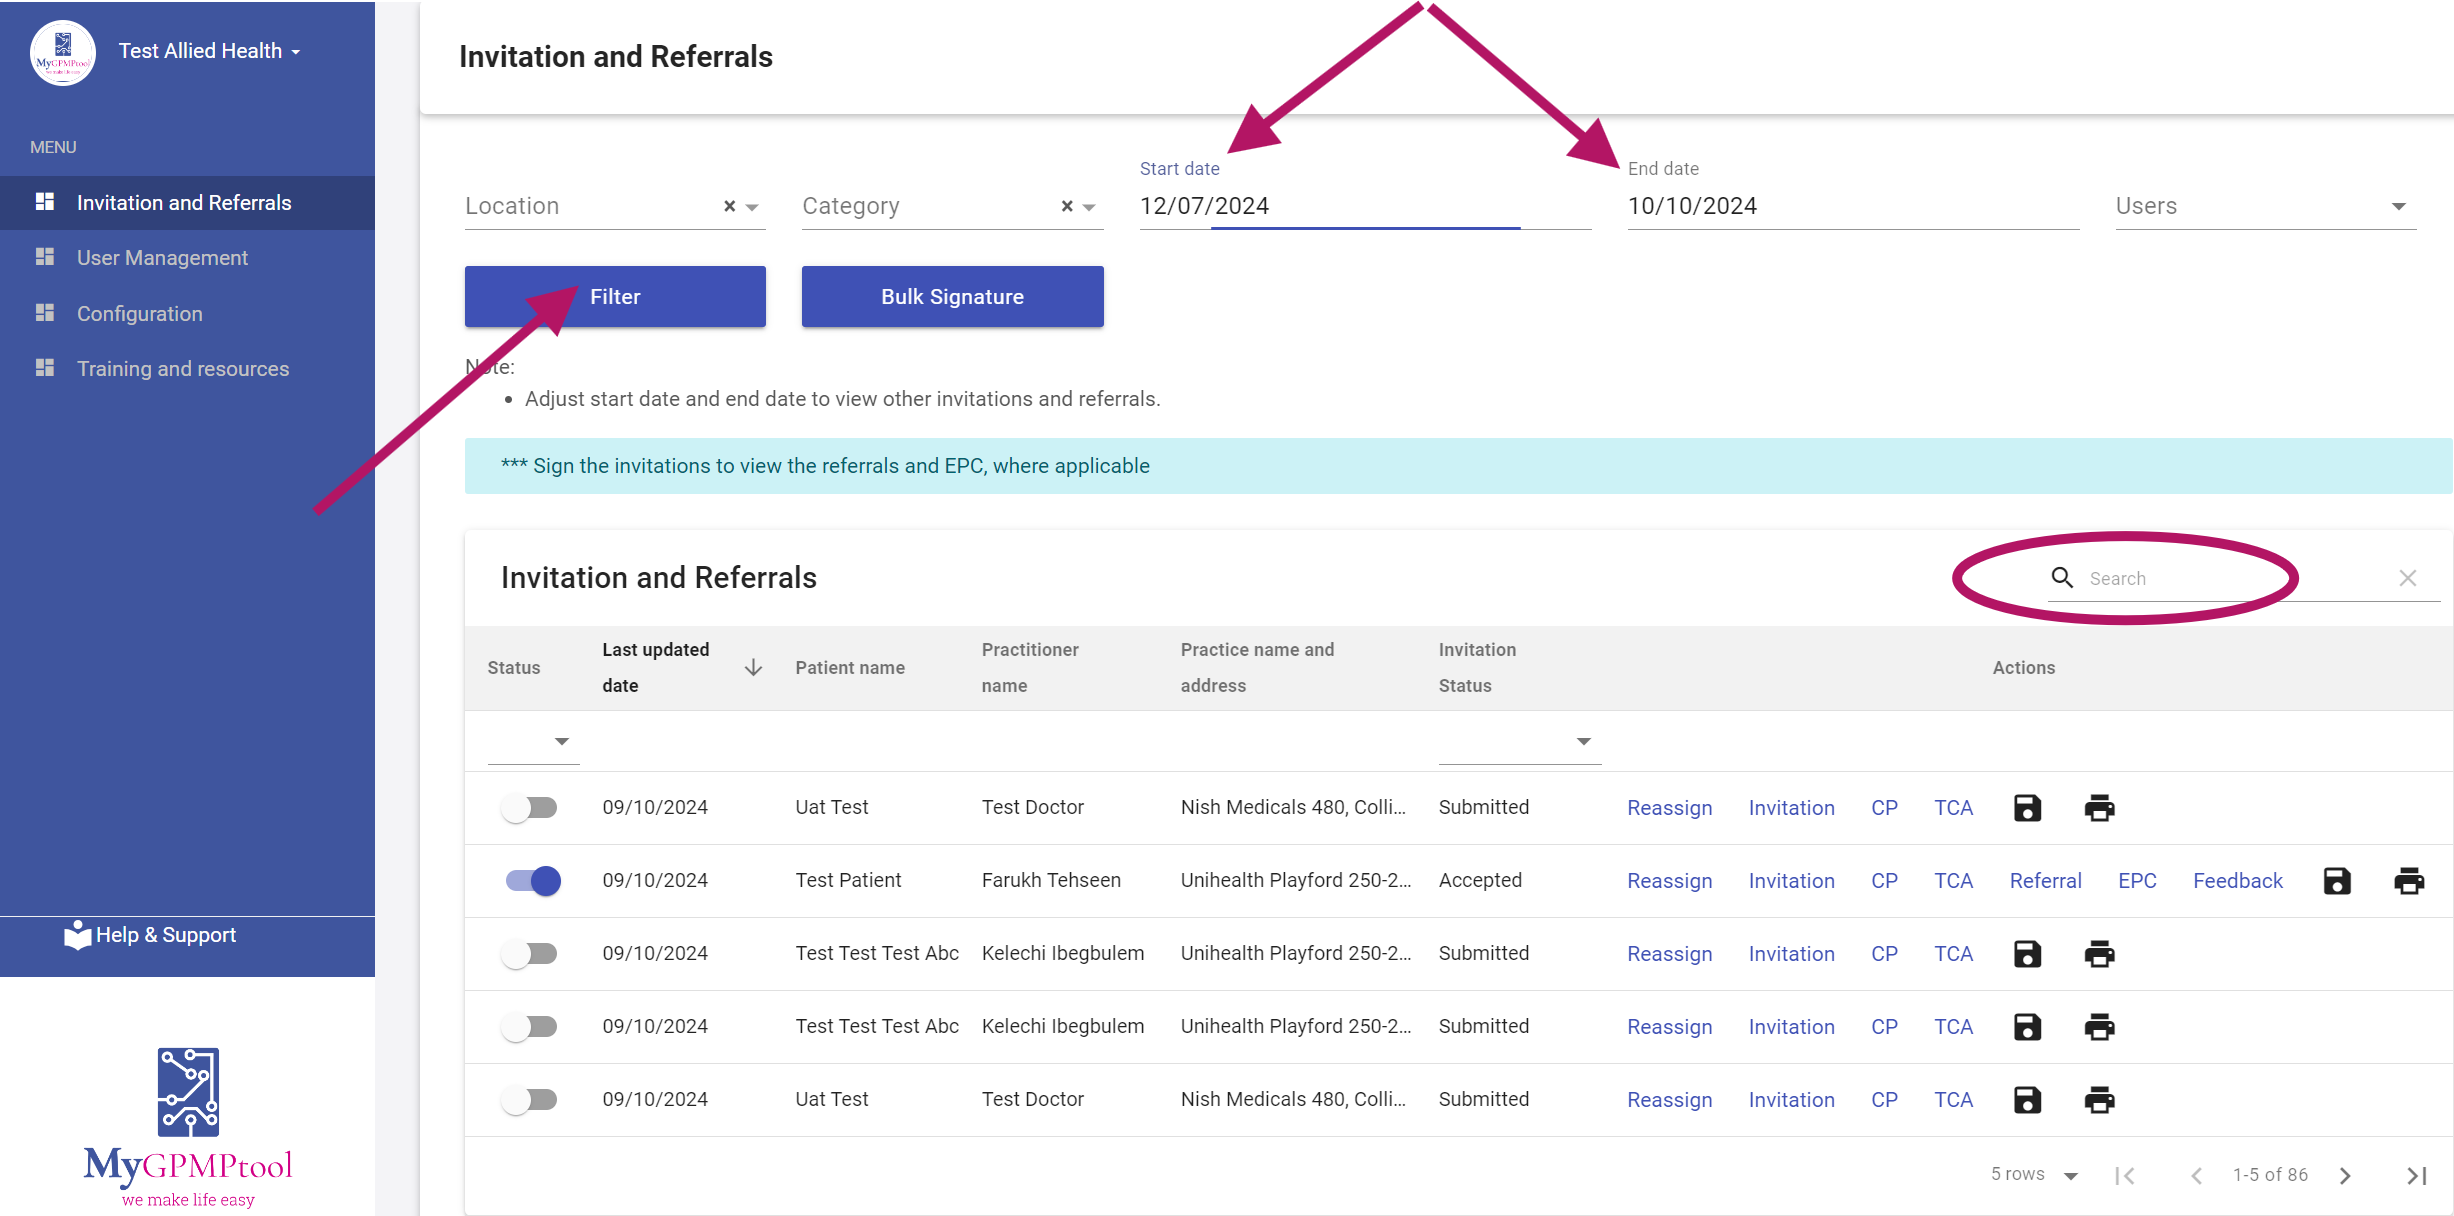
Task: Click the User Management grid icon
Action: coord(45,257)
